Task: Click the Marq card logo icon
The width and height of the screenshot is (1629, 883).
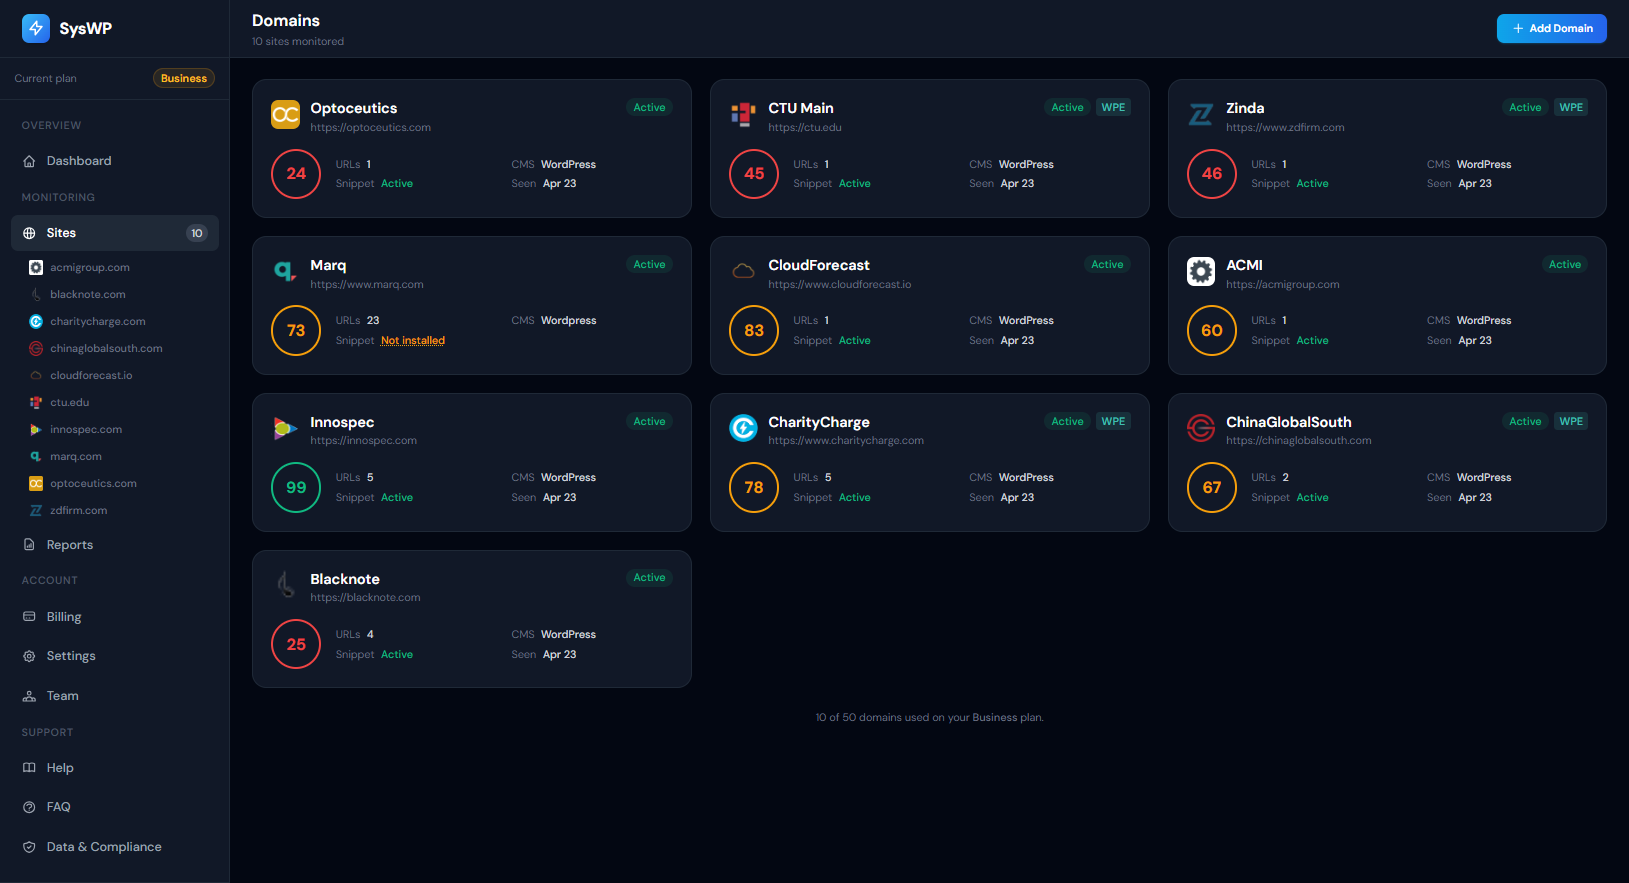Action: tap(285, 272)
